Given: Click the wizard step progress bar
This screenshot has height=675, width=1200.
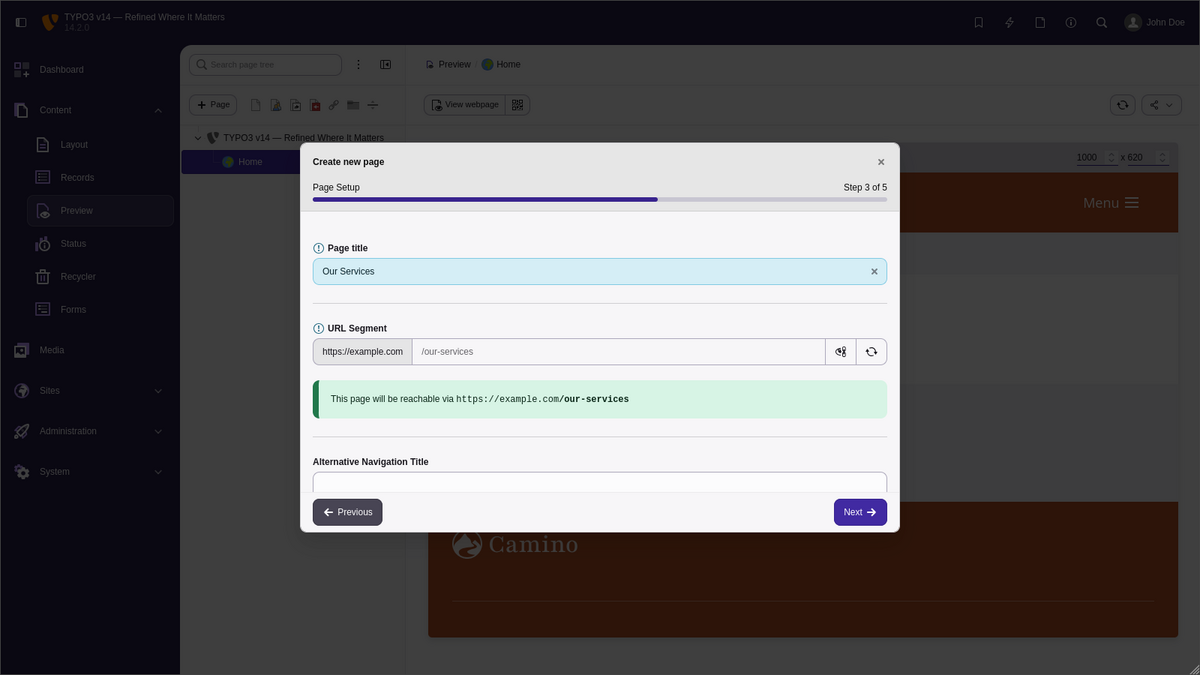Looking at the screenshot, I should click(599, 199).
